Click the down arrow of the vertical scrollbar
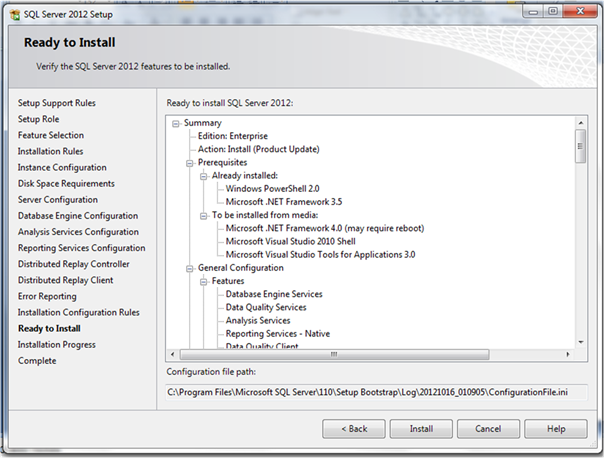This screenshot has height=458, width=604. point(581,342)
